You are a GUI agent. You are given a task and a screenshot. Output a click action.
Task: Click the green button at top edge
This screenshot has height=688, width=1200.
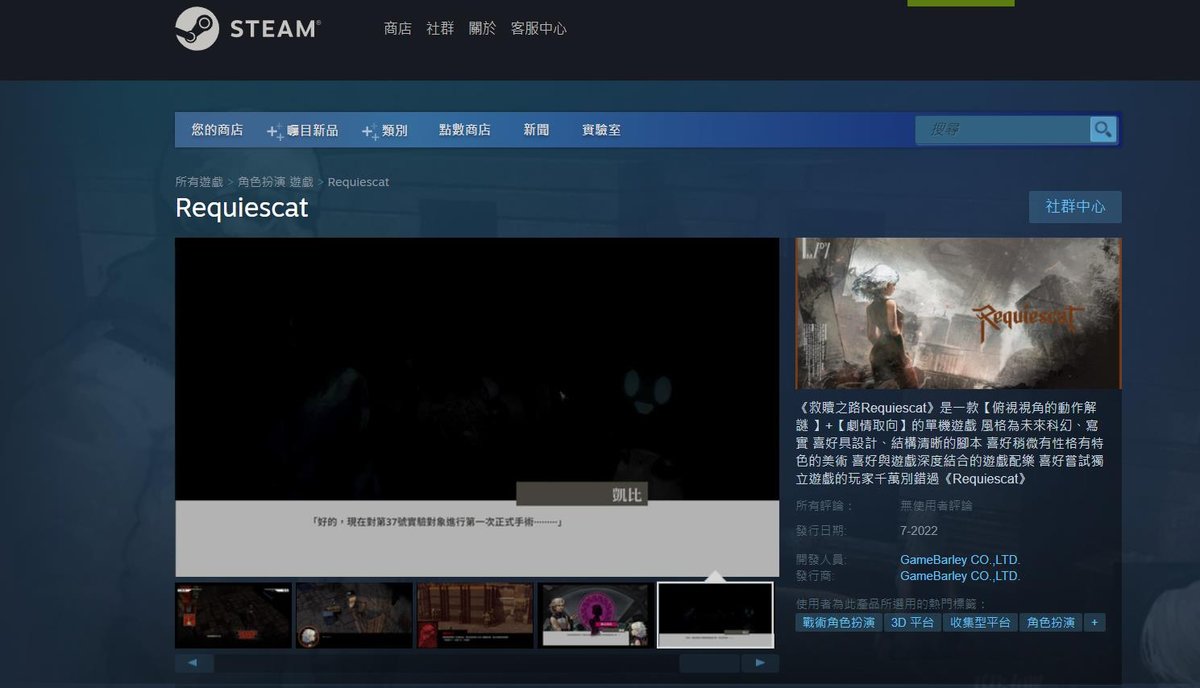point(960,3)
